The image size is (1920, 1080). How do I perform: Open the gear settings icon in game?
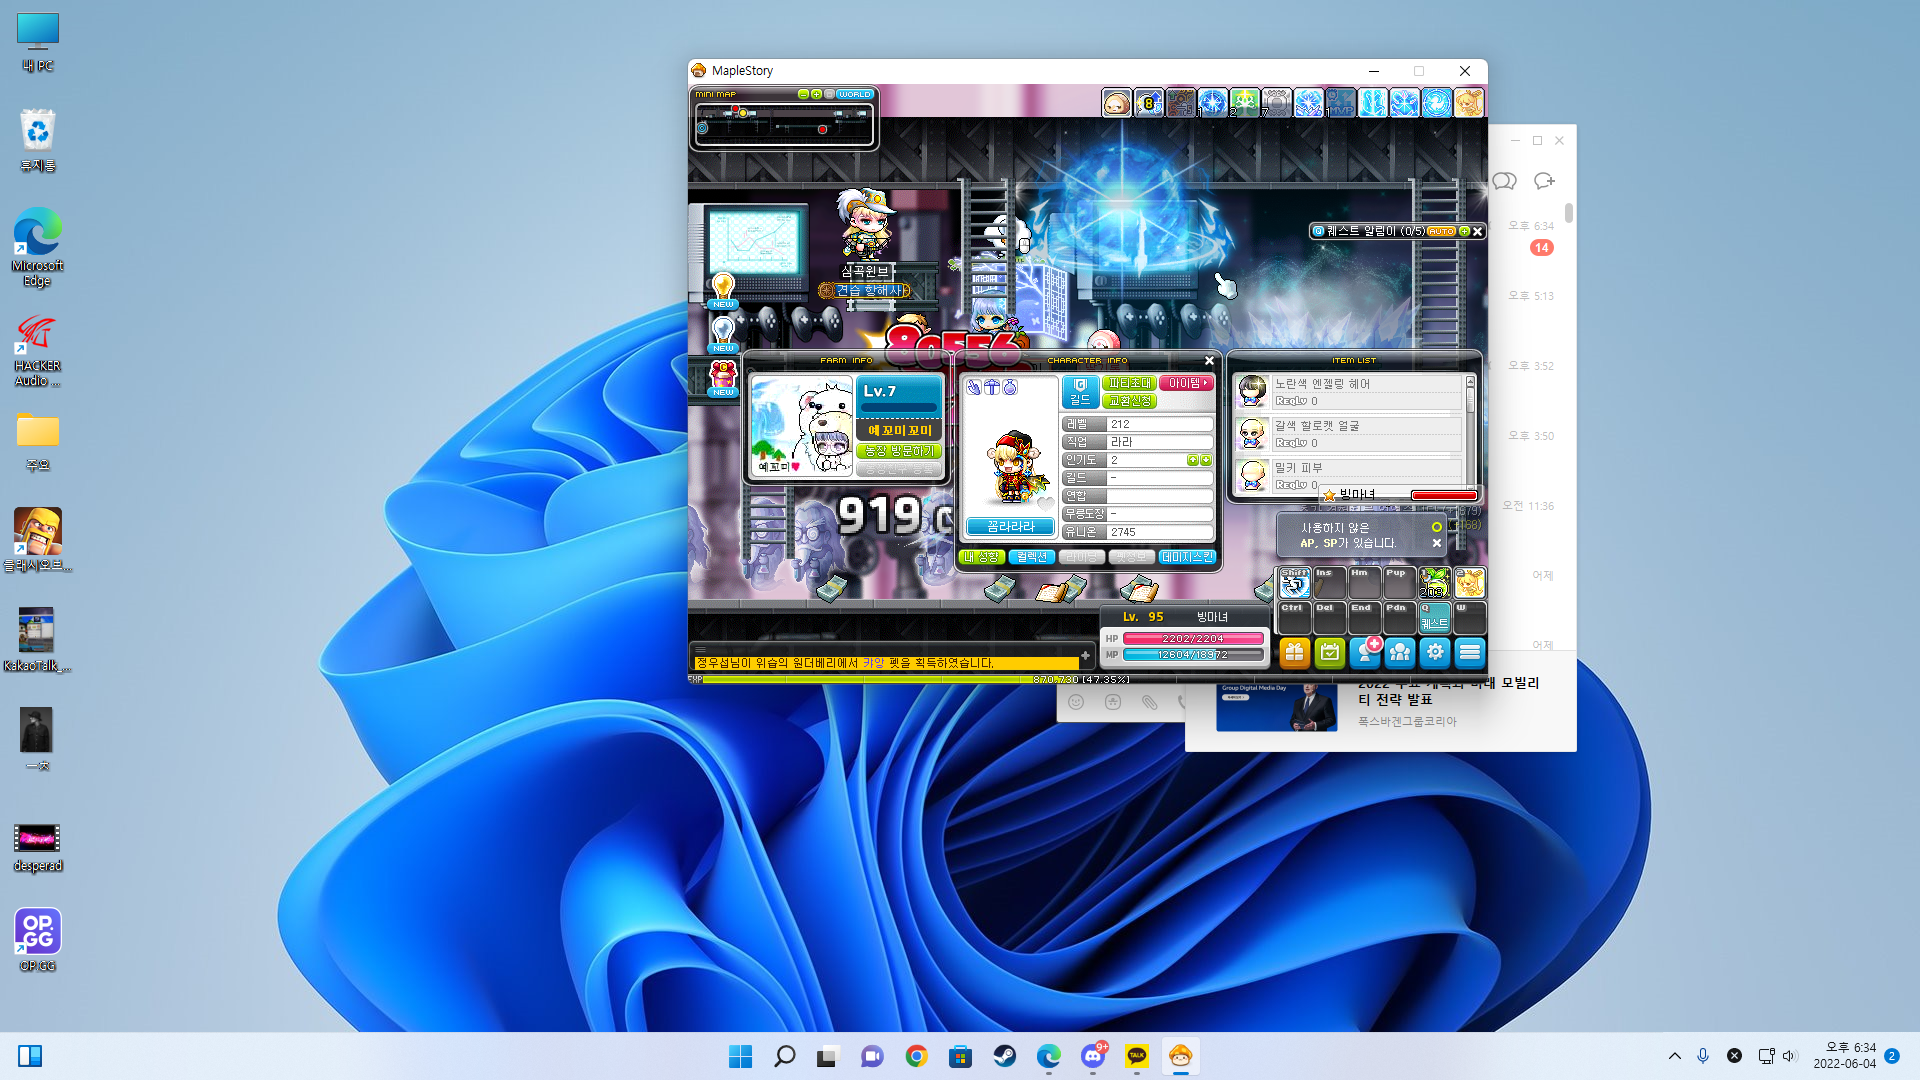point(1435,653)
